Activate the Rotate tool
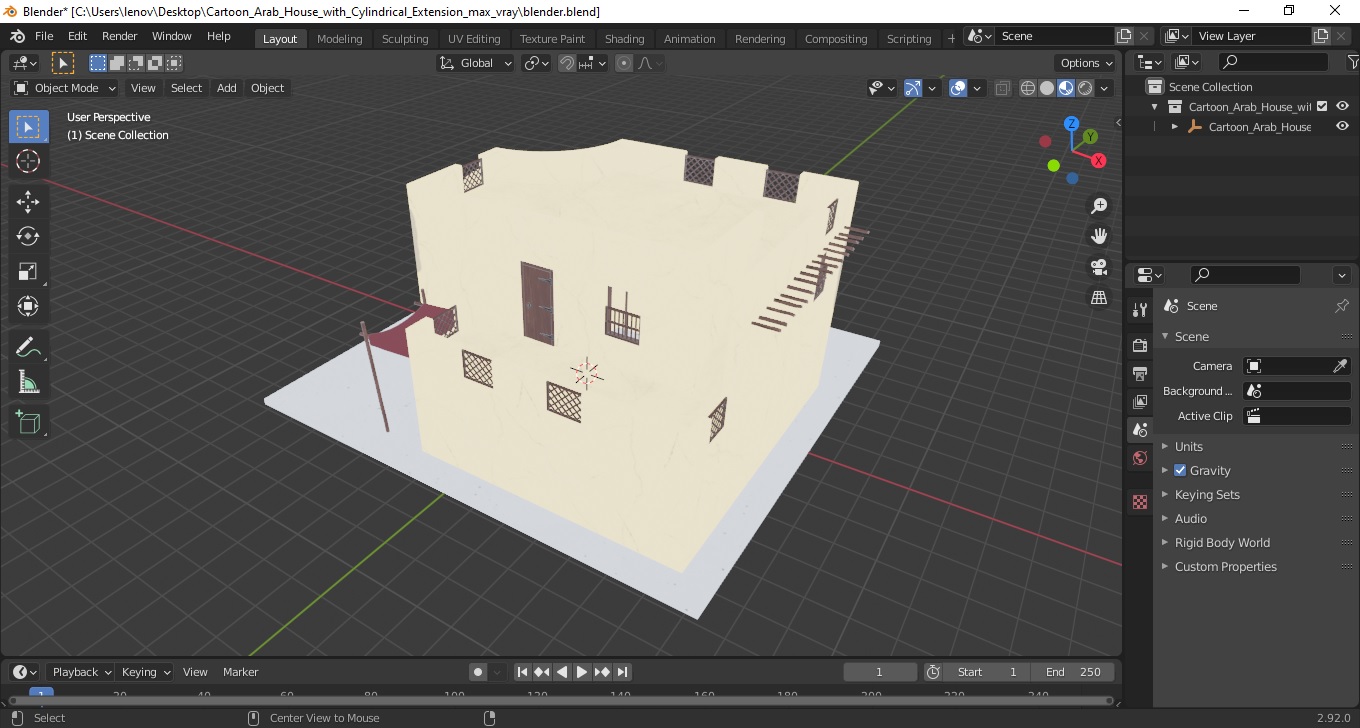Viewport: 1360px width, 728px height. click(28, 236)
